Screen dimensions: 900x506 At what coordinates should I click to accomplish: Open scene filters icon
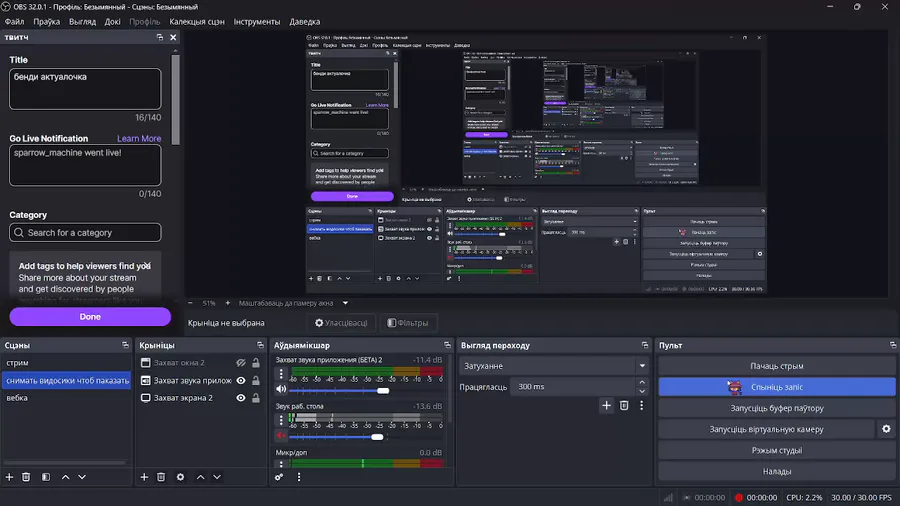click(46, 477)
